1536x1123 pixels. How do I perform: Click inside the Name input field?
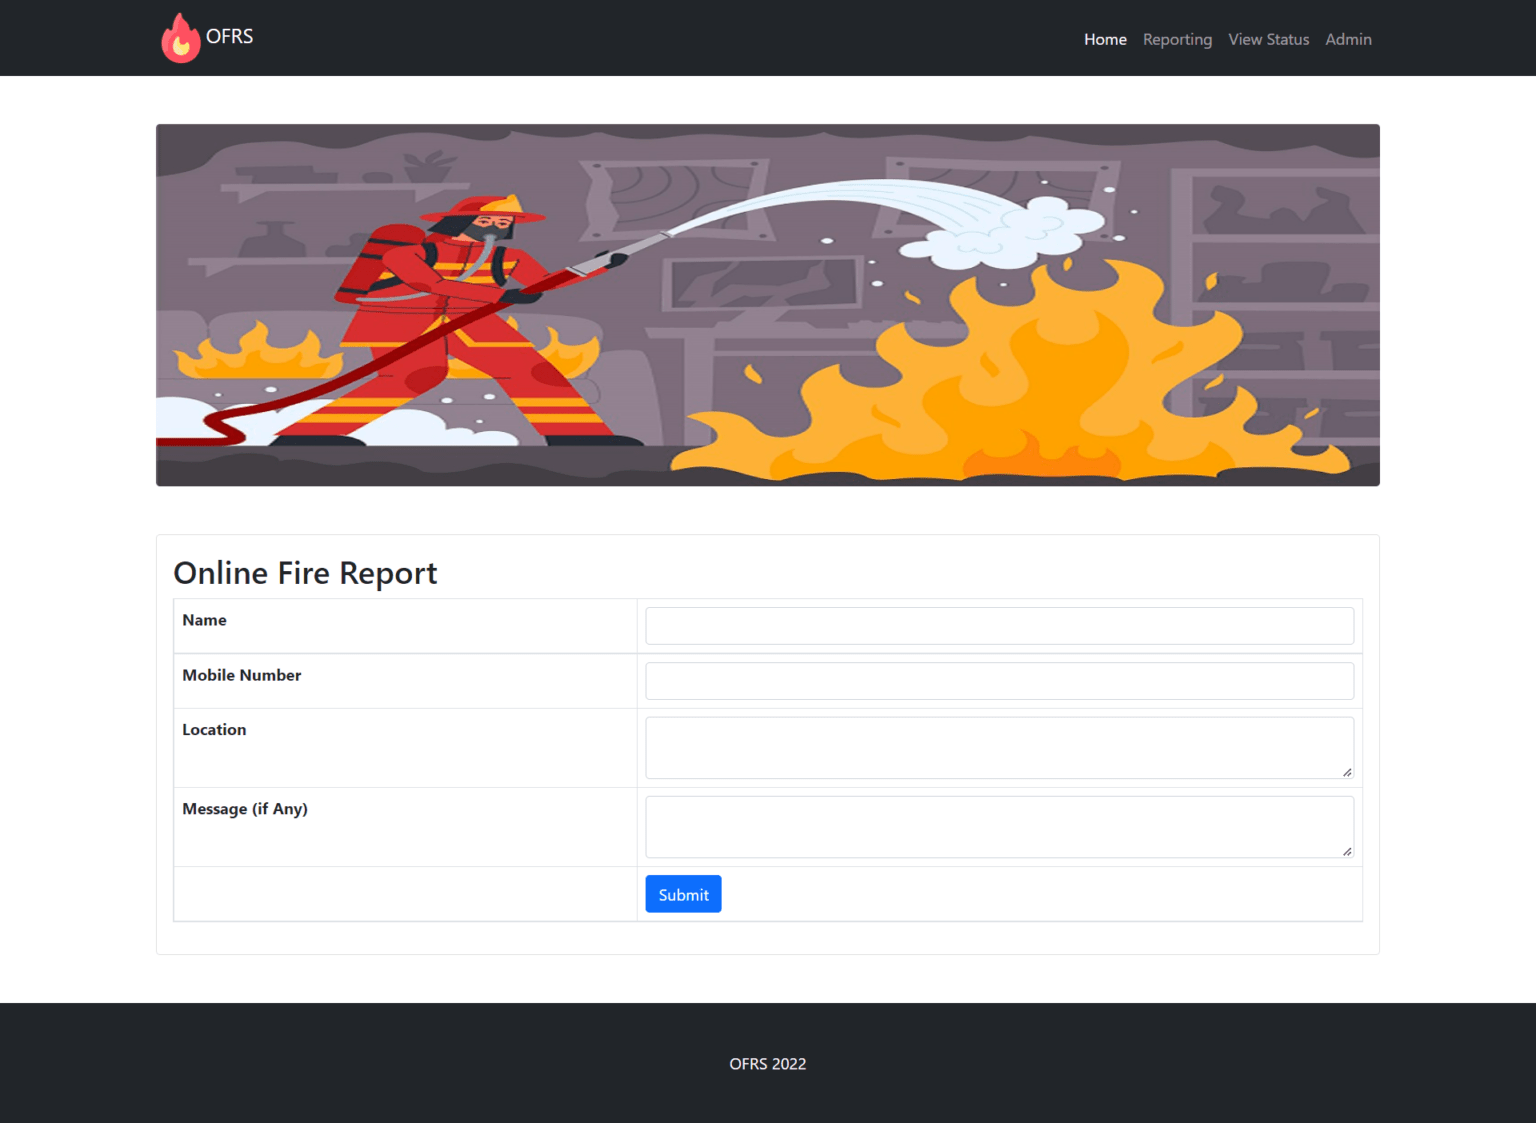click(999, 625)
